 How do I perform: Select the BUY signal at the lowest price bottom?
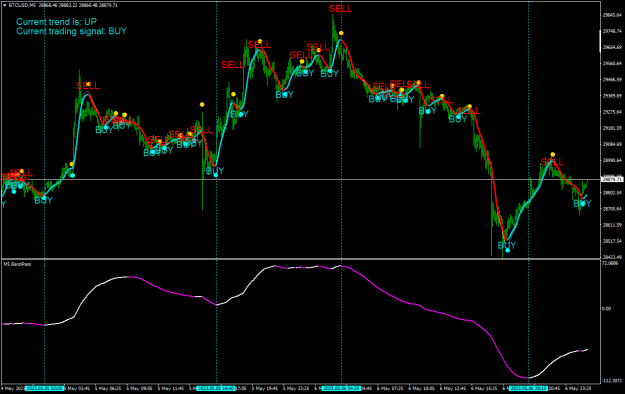tap(507, 245)
